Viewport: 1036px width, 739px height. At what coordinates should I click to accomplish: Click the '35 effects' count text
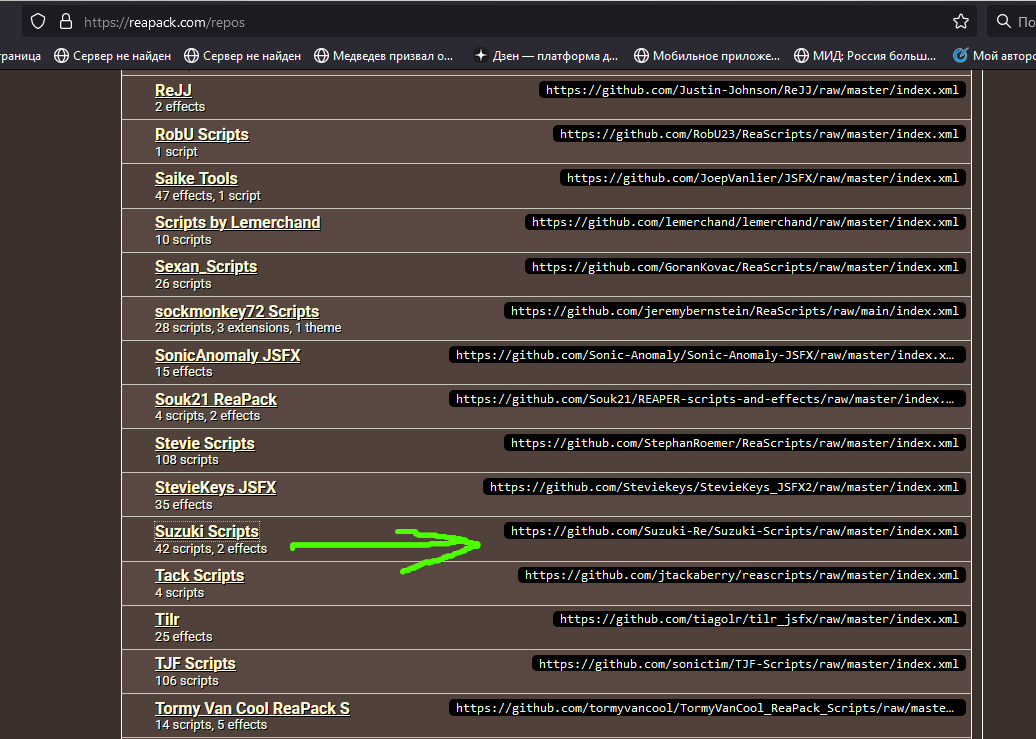tap(184, 505)
